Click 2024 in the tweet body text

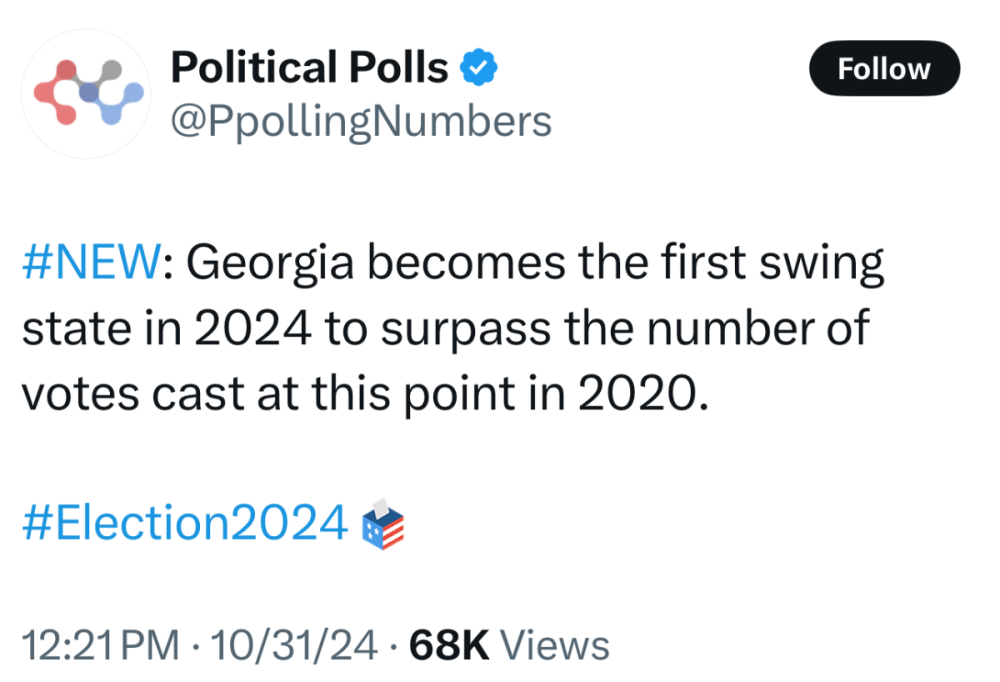[252, 329]
